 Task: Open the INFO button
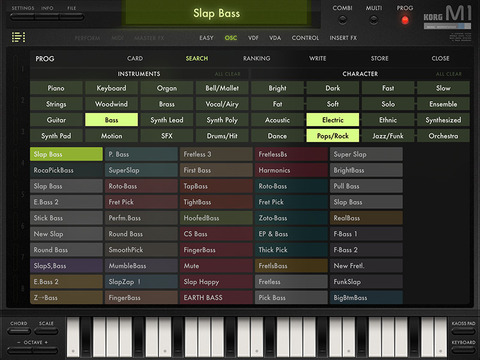47,17
